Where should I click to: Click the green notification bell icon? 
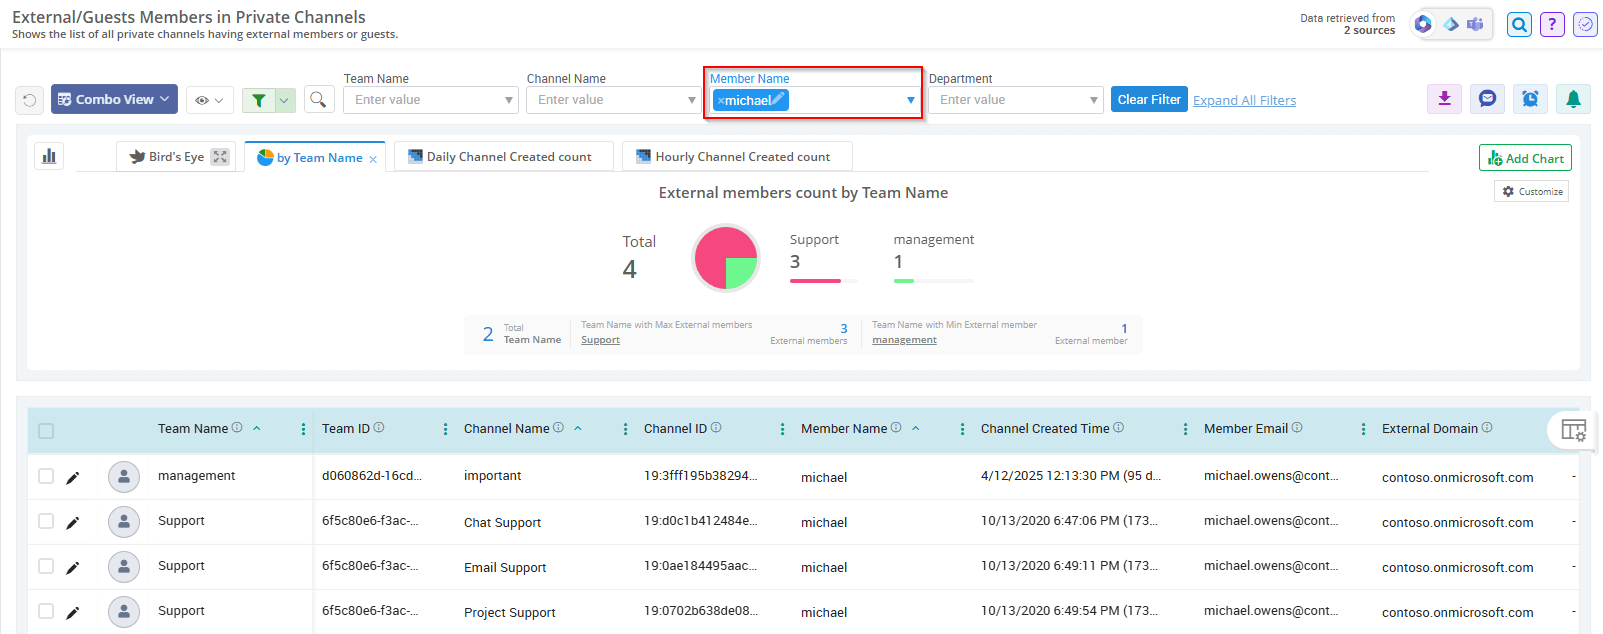click(1573, 99)
